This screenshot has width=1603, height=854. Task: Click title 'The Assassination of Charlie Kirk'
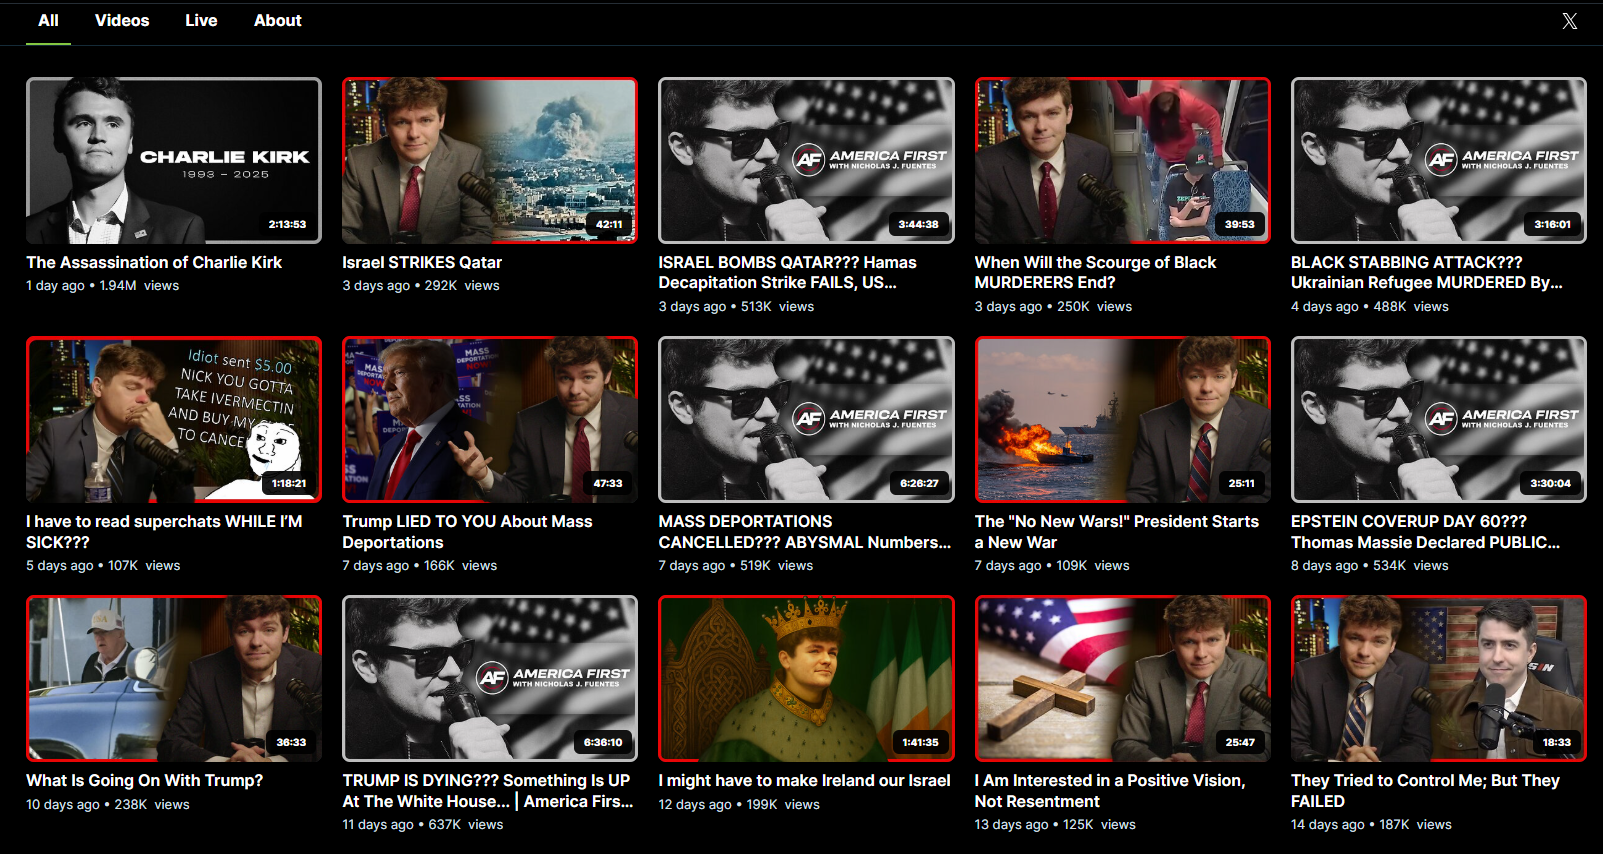154,262
